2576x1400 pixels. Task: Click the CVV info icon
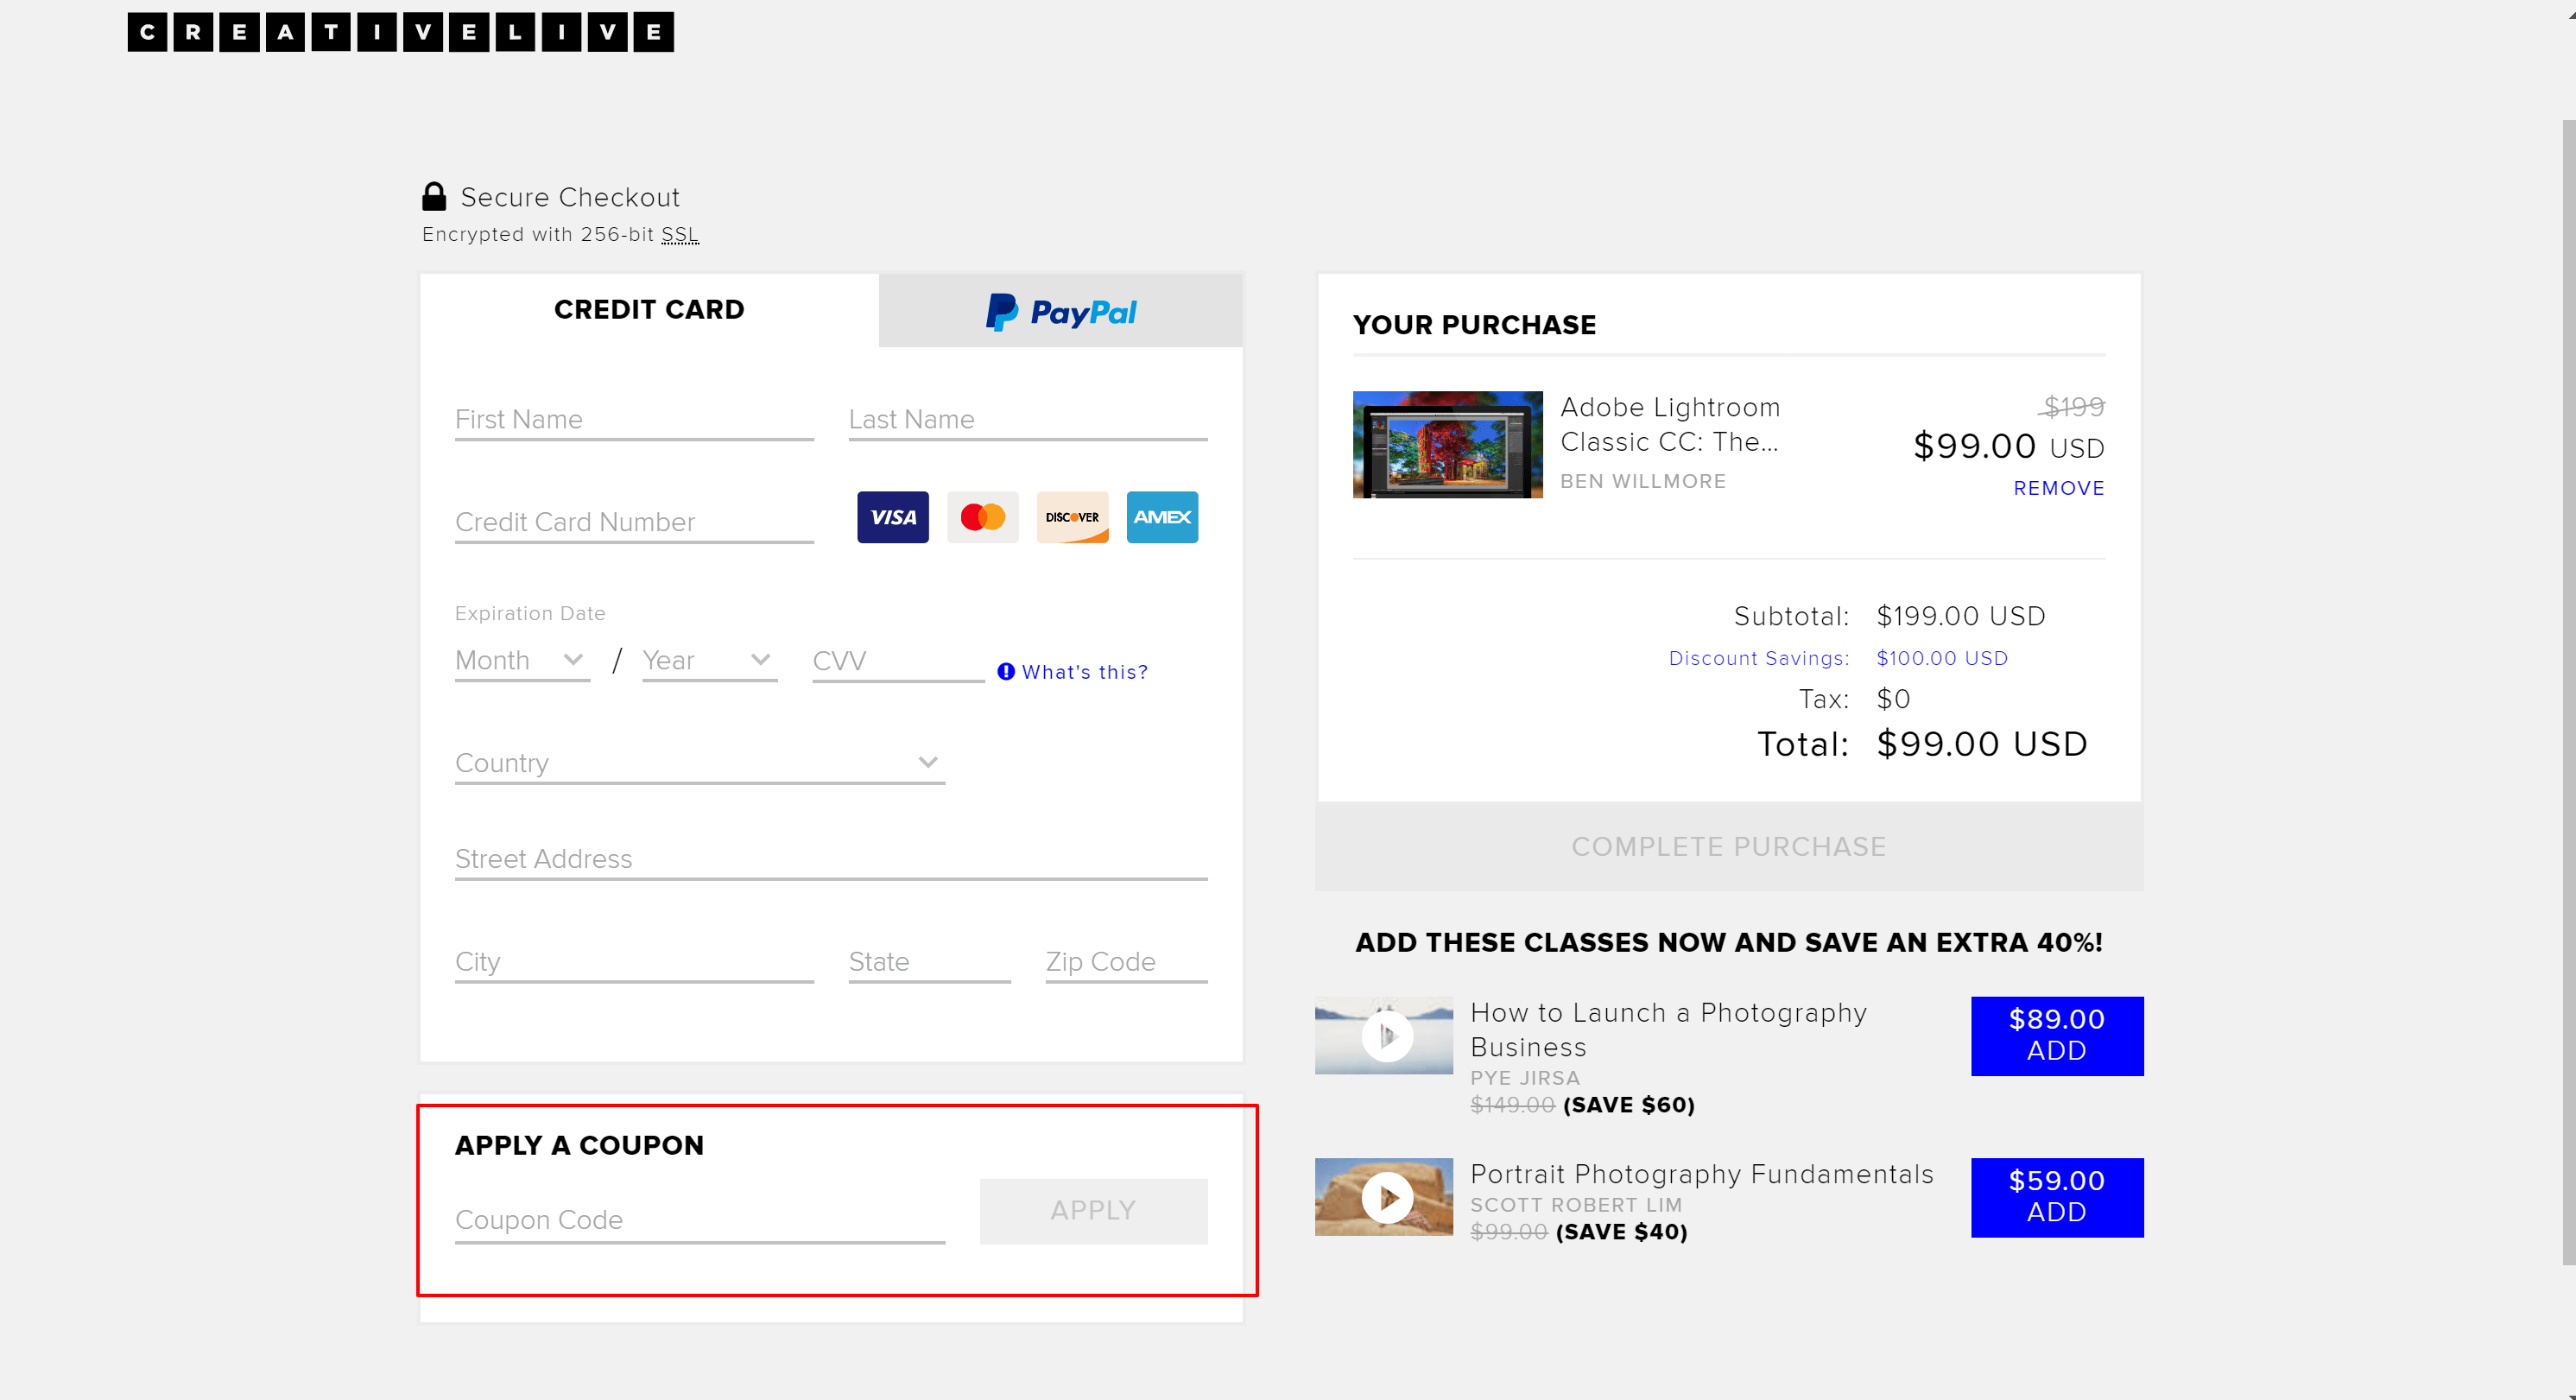1006,671
